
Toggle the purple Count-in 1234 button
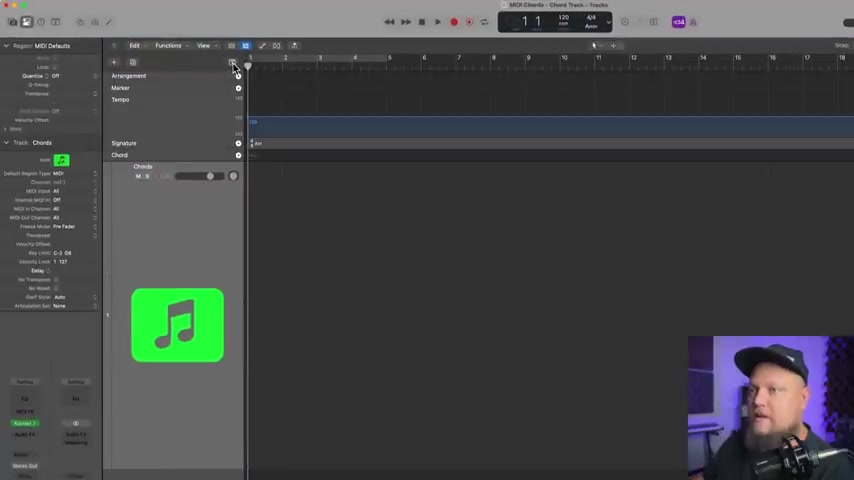[x=678, y=22]
